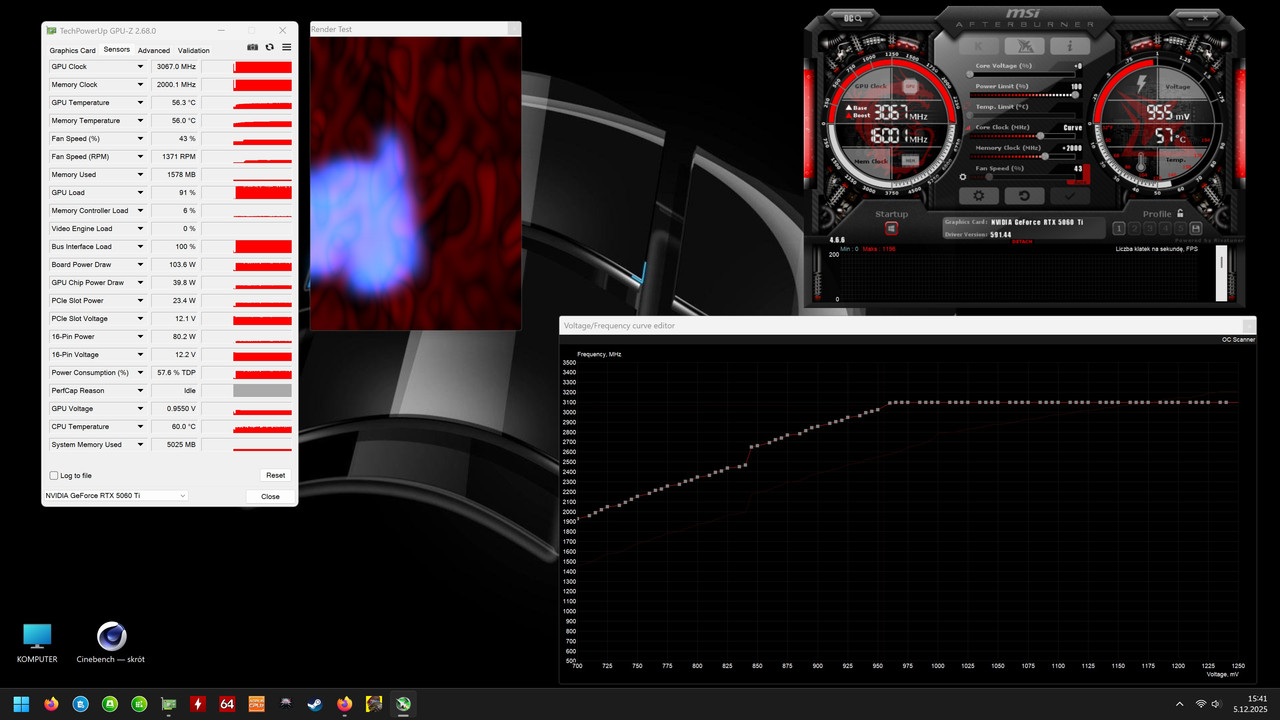Toggle the MEM button on Afterburner gauge

pos(910,160)
